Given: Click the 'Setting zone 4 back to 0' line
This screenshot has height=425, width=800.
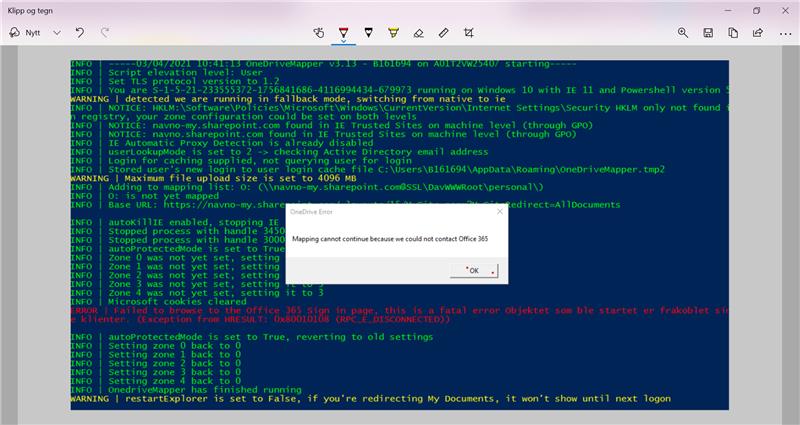Looking at the screenshot, I should (156, 381).
